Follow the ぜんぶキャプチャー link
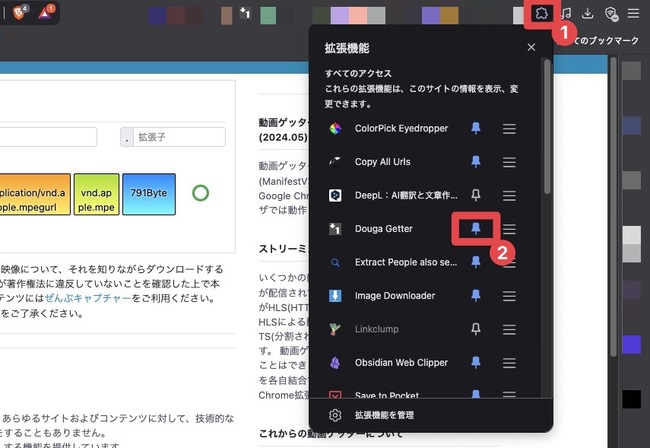The width and height of the screenshot is (650, 448). (x=87, y=298)
